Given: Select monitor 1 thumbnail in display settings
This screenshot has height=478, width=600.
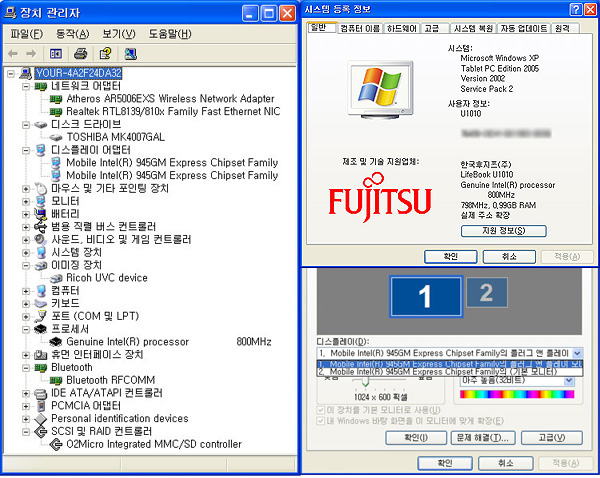Looking at the screenshot, I should click(426, 297).
